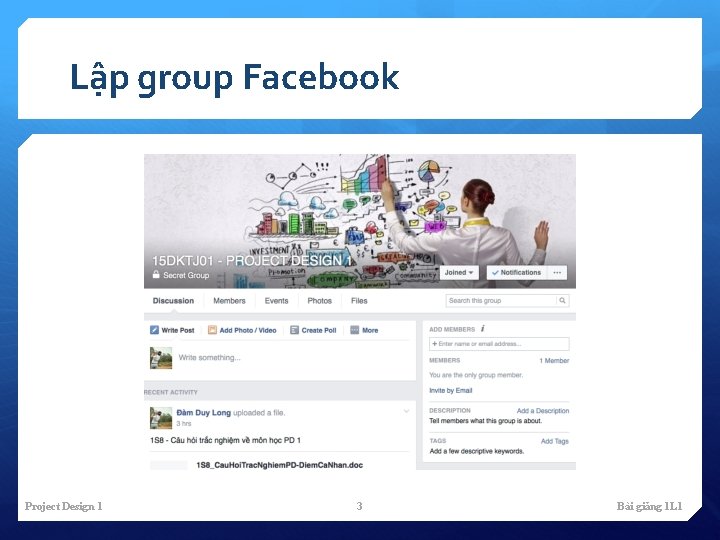The width and height of the screenshot is (720, 540).
Task: Open More composer options
Action: 370,330
